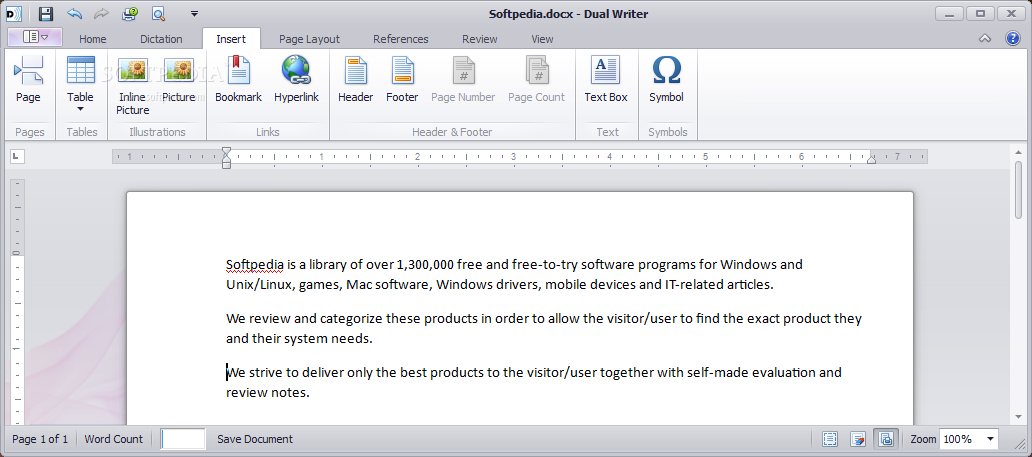Click the scrollbar down arrow
Viewport: 1032px width, 457px height.
pos(1019,416)
